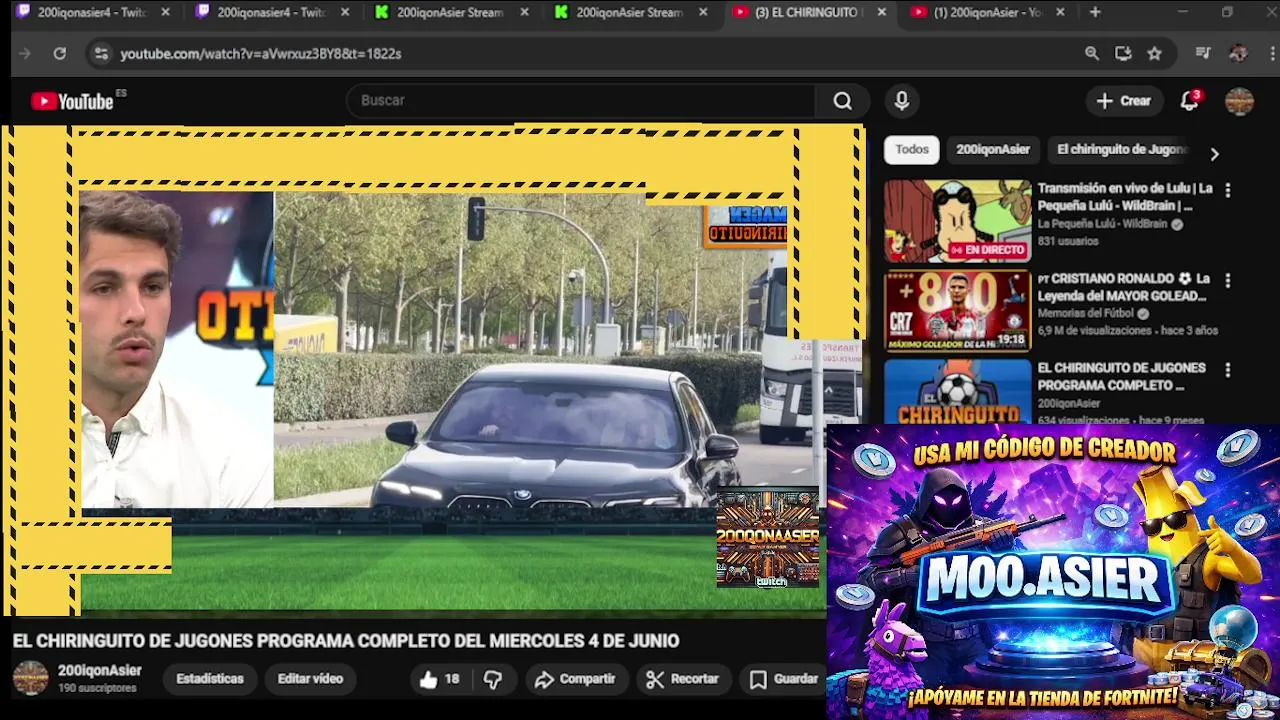This screenshot has width=1280, height=720.
Task: Click the video player to pause
Action: (432, 370)
